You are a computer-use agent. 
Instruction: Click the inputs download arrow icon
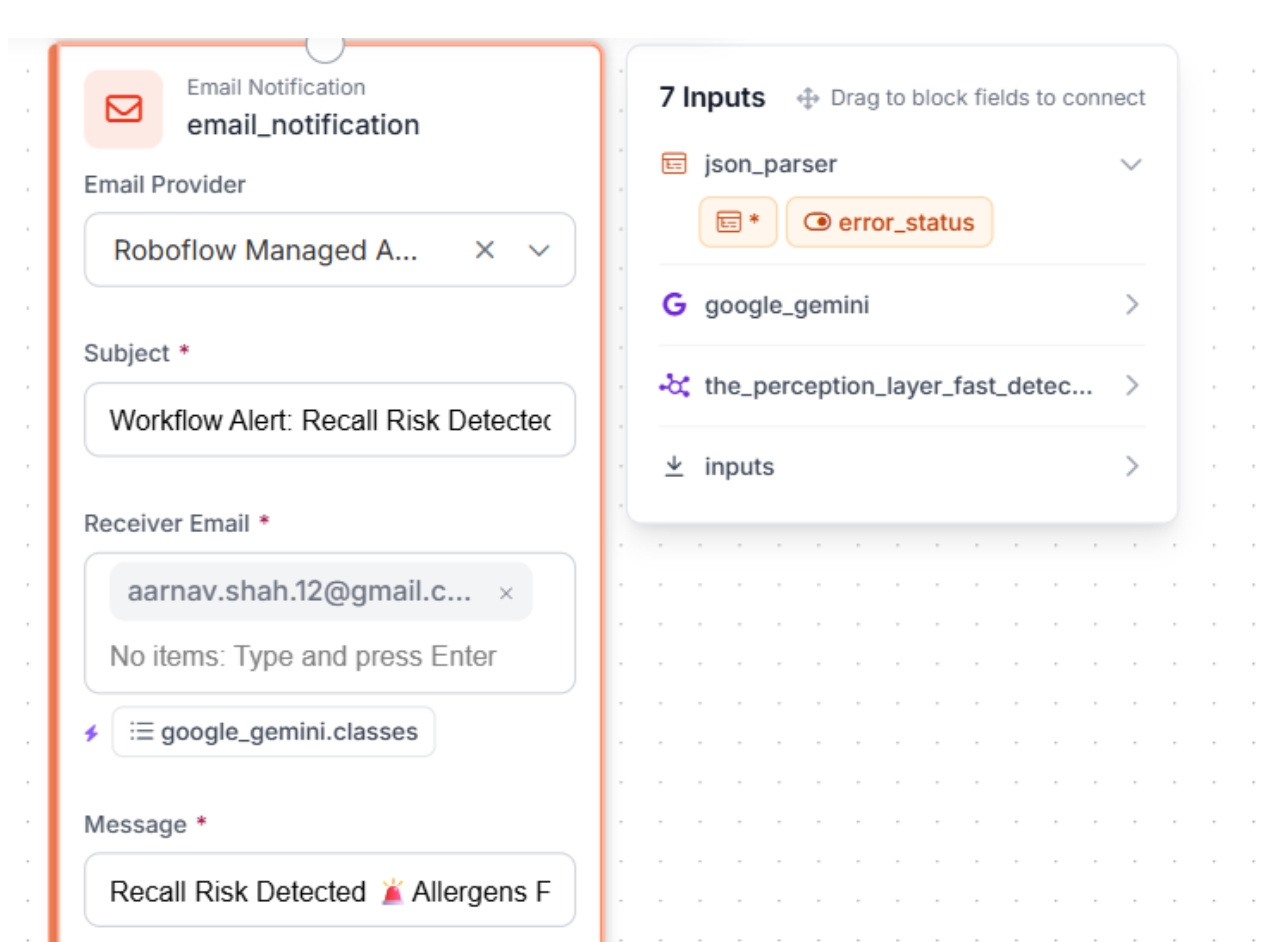click(674, 467)
